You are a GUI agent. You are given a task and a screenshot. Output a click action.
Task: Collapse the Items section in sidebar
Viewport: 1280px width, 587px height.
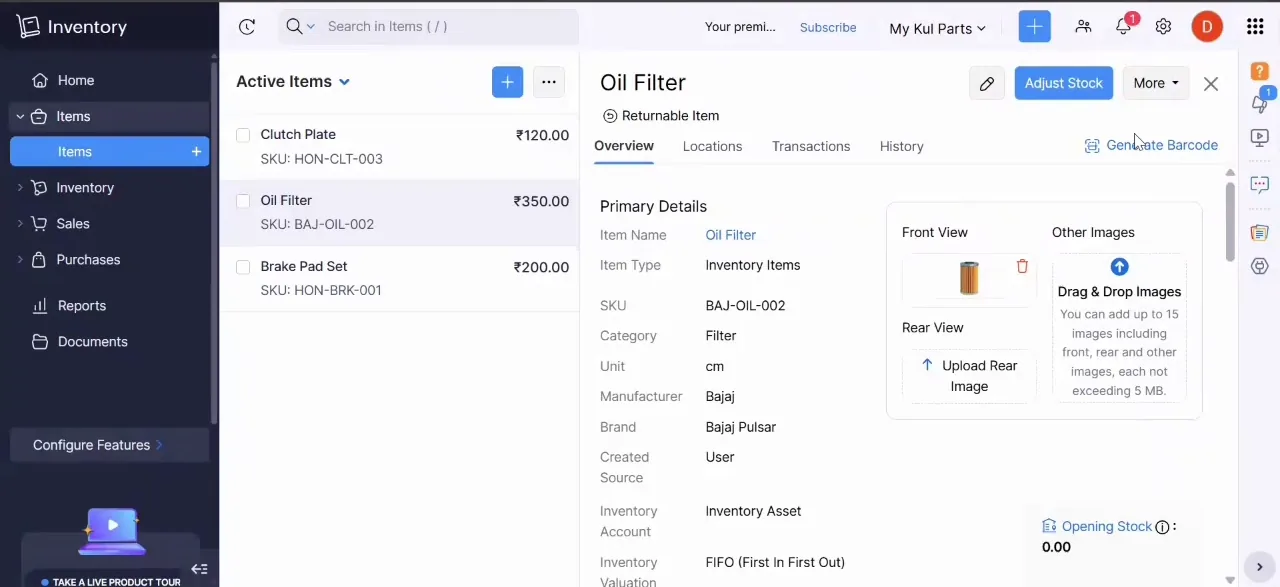pyautogui.click(x=19, y=117)
